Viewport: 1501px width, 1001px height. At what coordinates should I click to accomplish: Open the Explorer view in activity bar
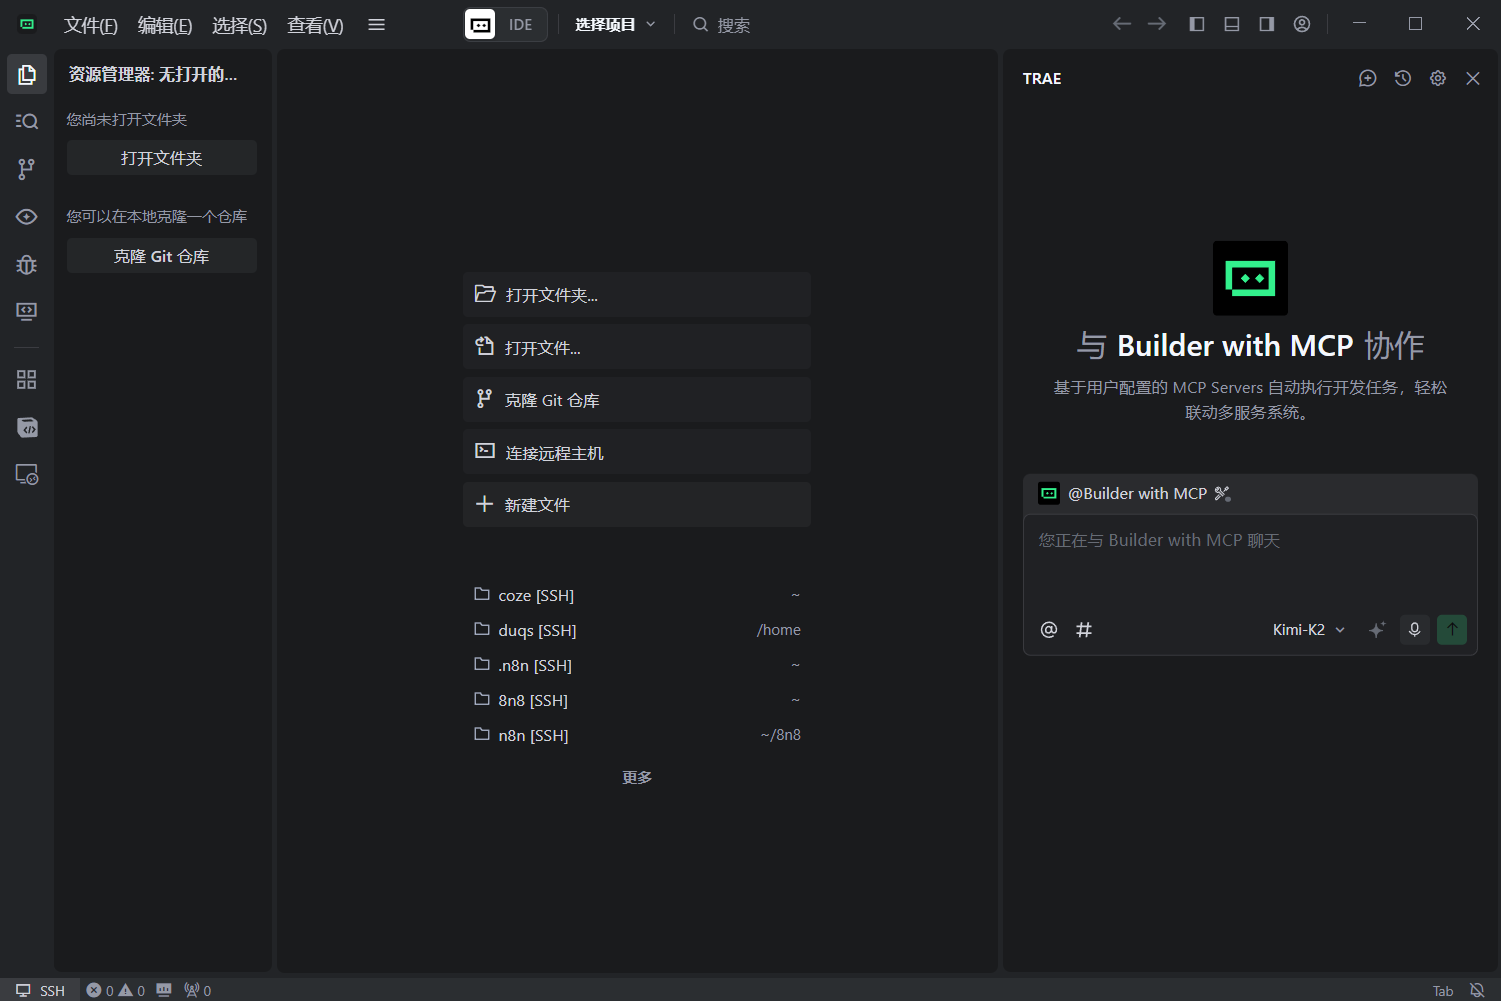click(x=27, y=75)
